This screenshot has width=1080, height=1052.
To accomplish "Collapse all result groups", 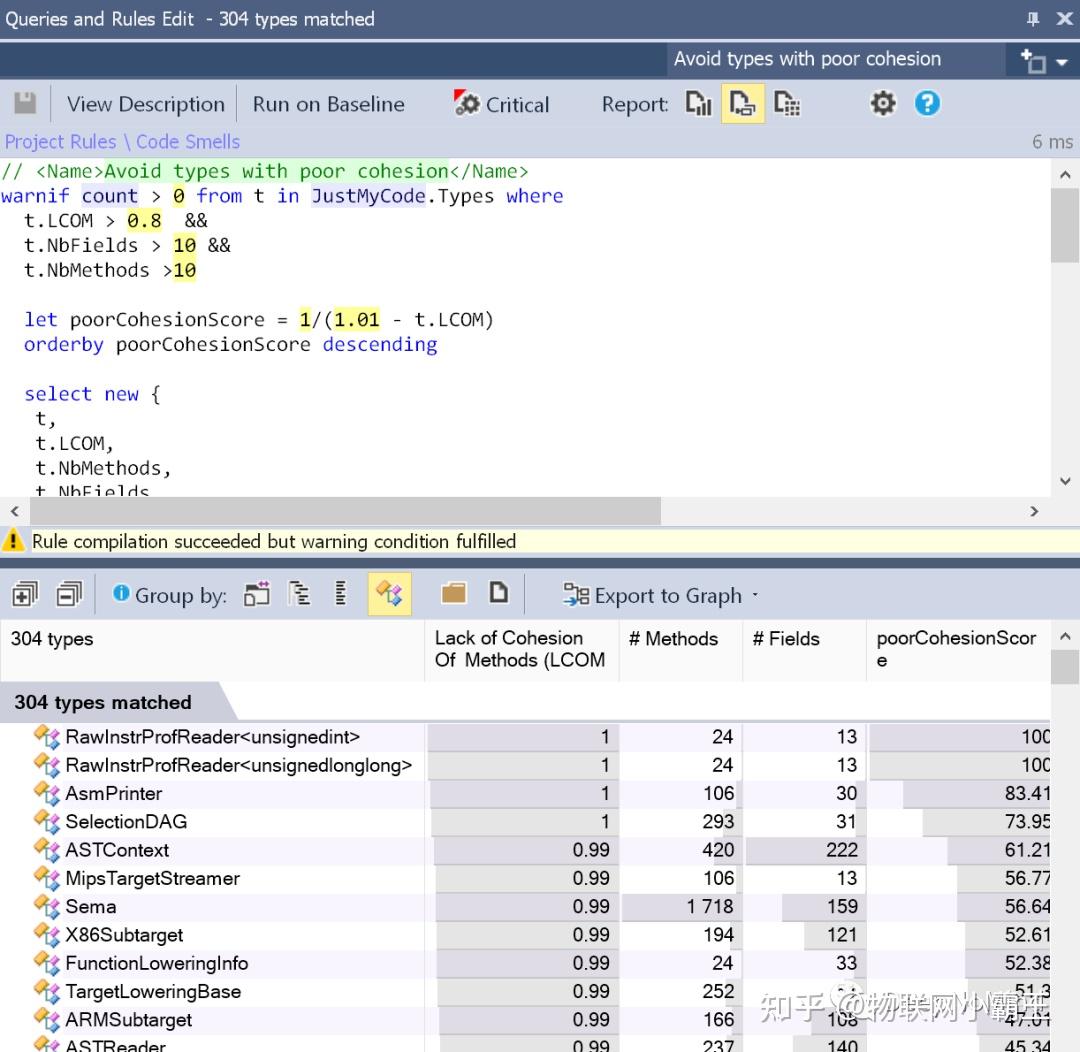I will tap(68, 595).
